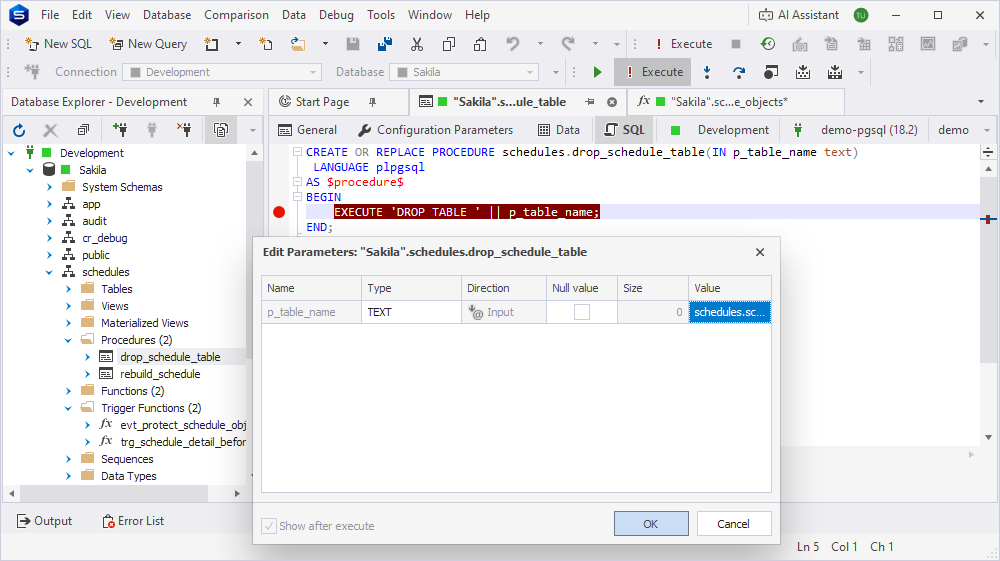Click the Step Out debug icon
The width and height of the screenshot is (1000, 561).
[x=770, y=72]
